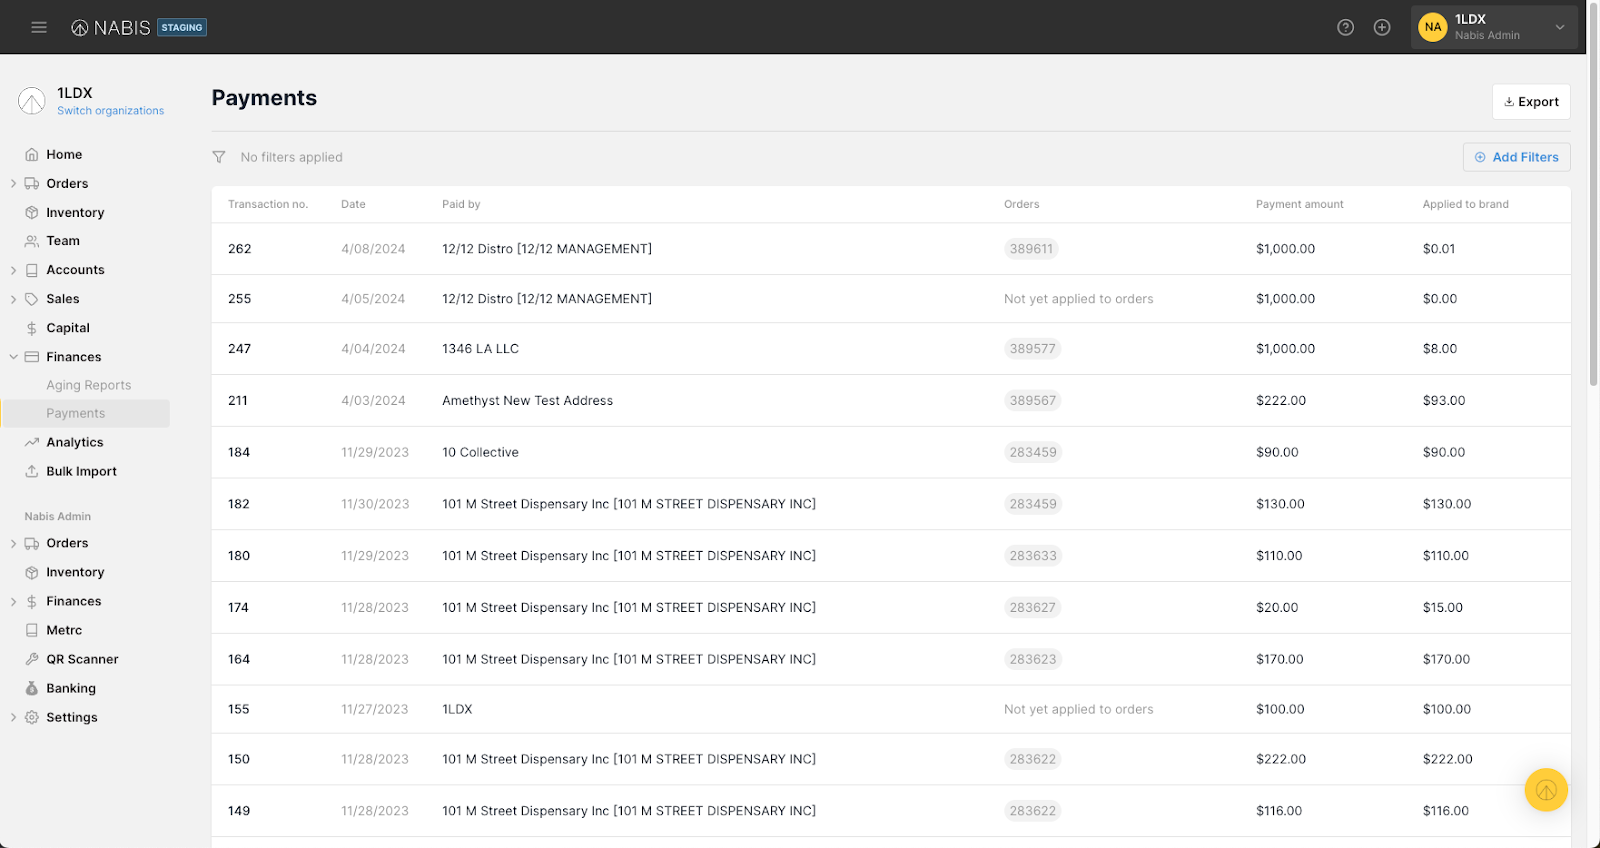Open the 1LDX account dropdown arrow
Viewport: 1600px width, 848px height.
point(1559,27)
